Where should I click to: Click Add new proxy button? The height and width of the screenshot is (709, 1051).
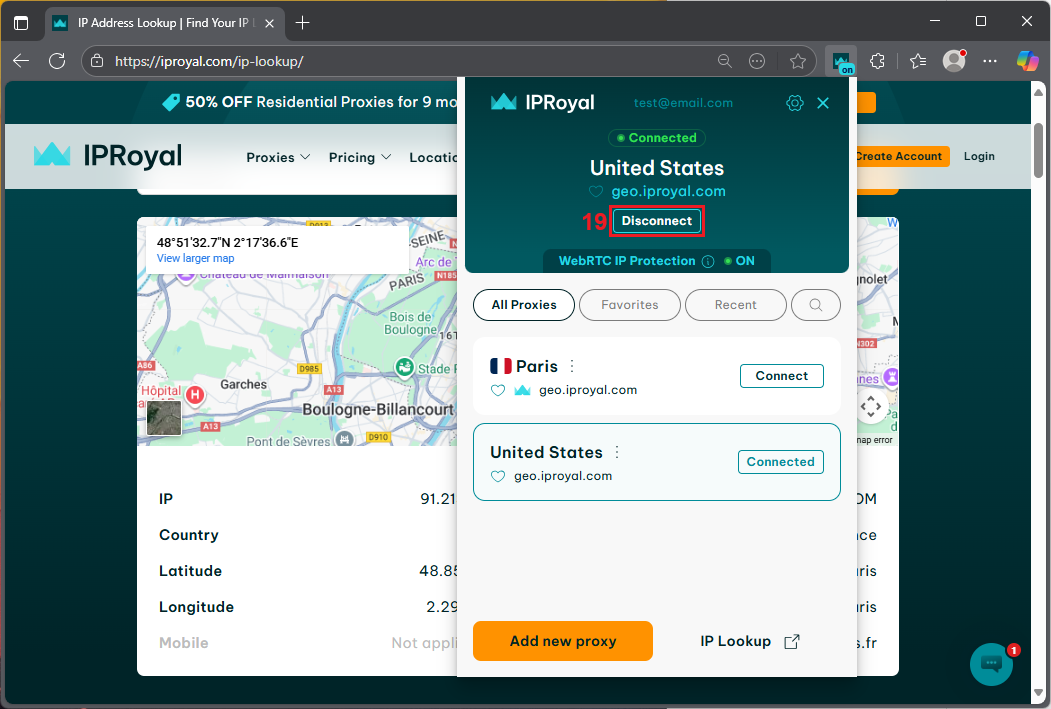[x=562, y=641]
